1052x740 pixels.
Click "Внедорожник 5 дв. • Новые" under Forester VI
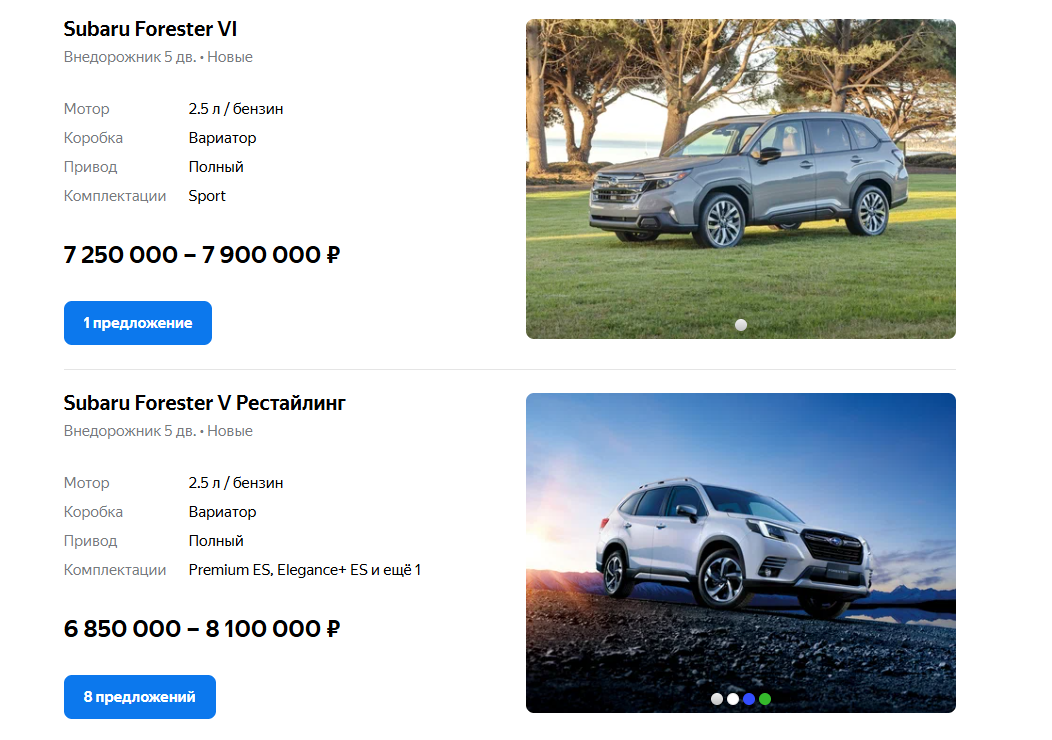click(x=158, y=57)
